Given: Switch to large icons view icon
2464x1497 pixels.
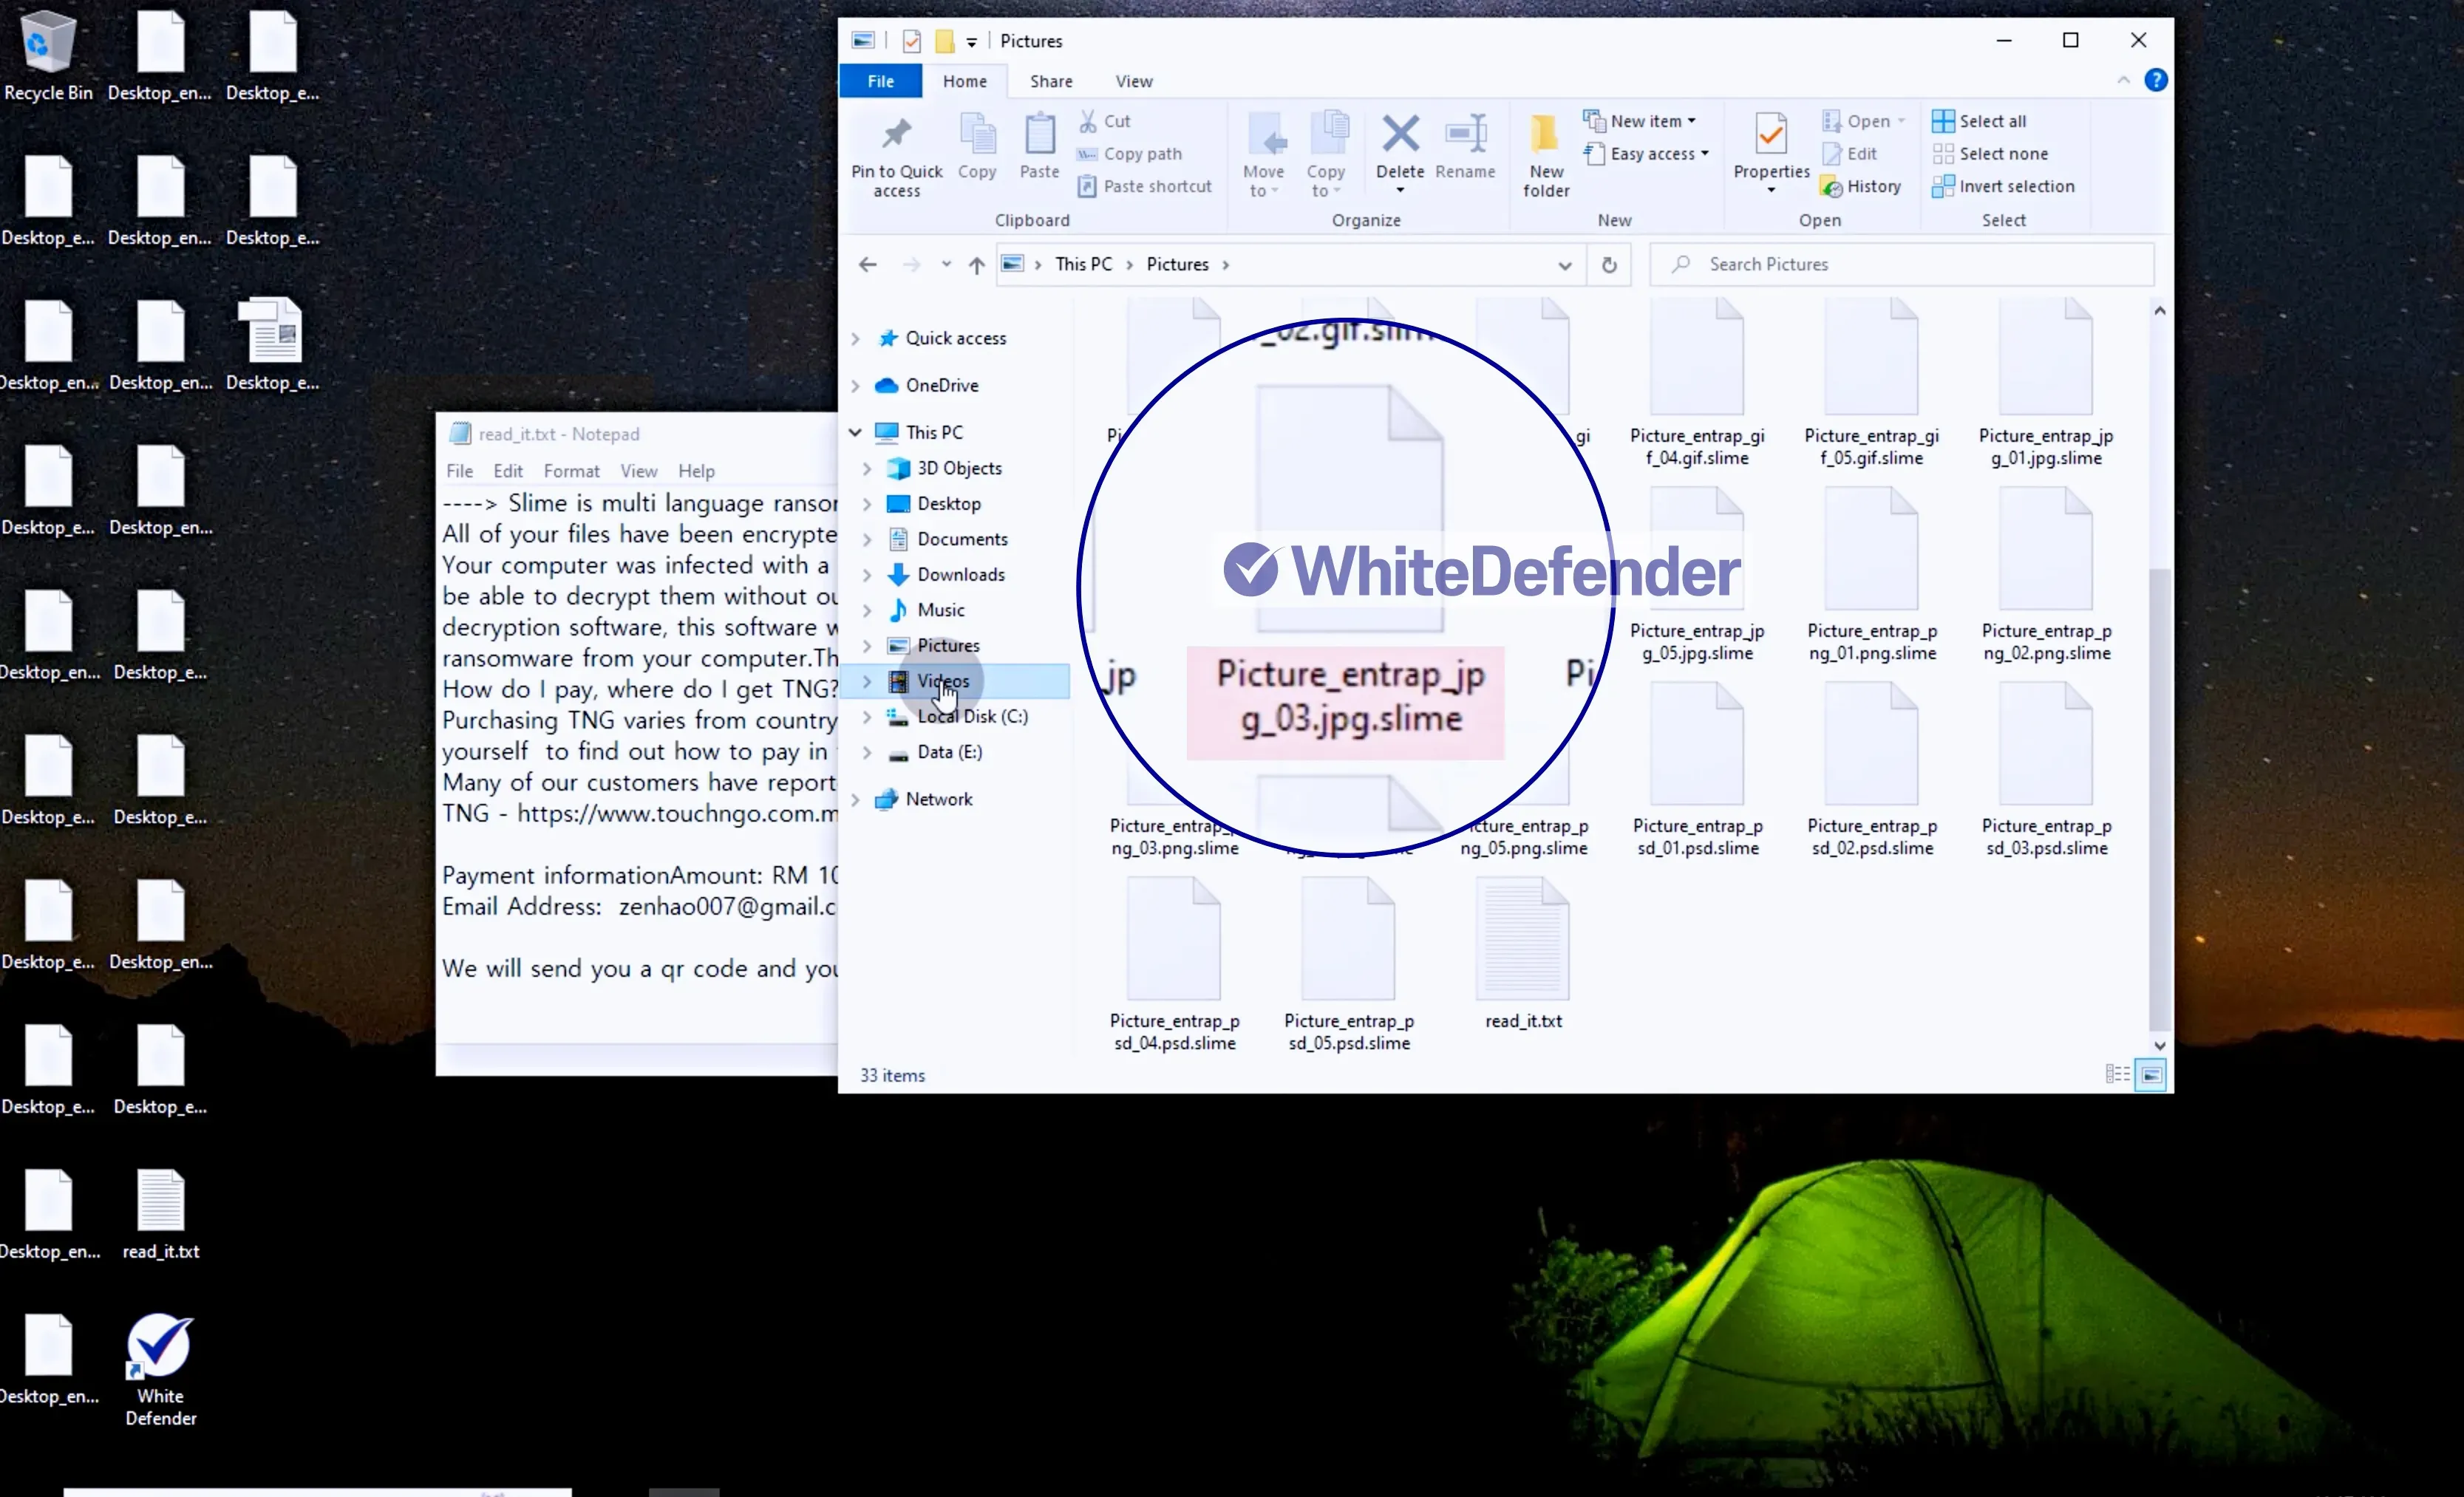Looking at the screenshot, I should [x=2151, y=1075].
